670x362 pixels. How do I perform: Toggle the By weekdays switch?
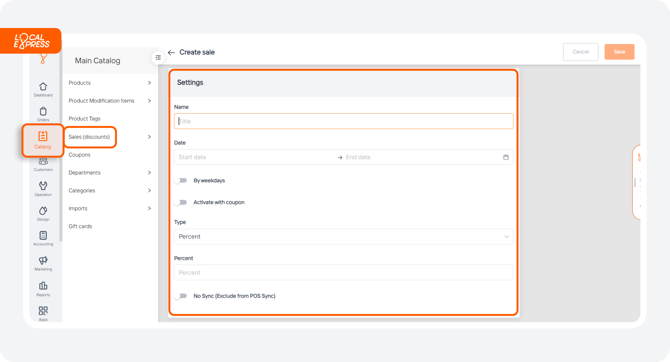click(x=181, y=180)
